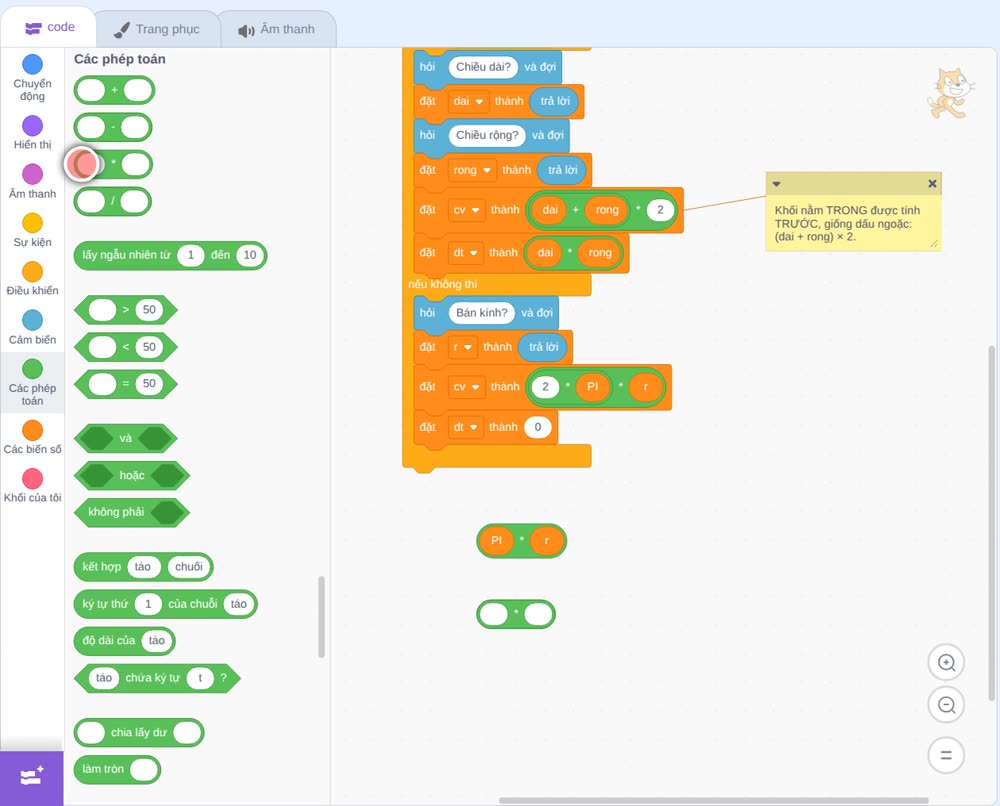
Task: Switch to the code tab
Action: [x=49, y=27]
